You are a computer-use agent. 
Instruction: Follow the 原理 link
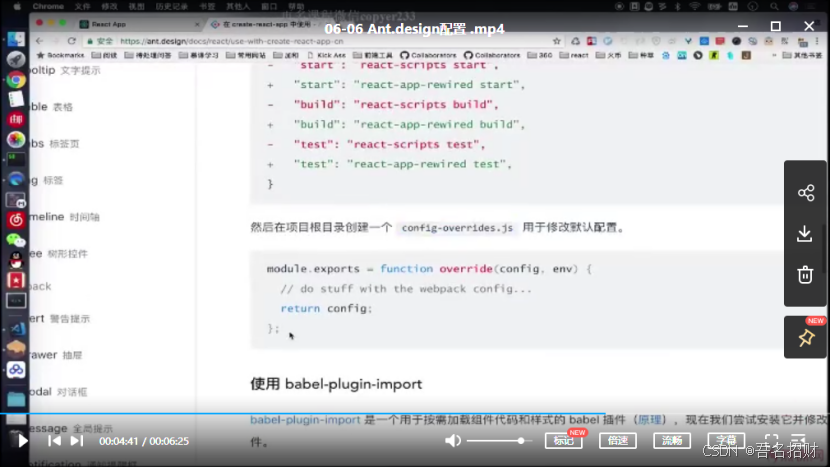649,420
